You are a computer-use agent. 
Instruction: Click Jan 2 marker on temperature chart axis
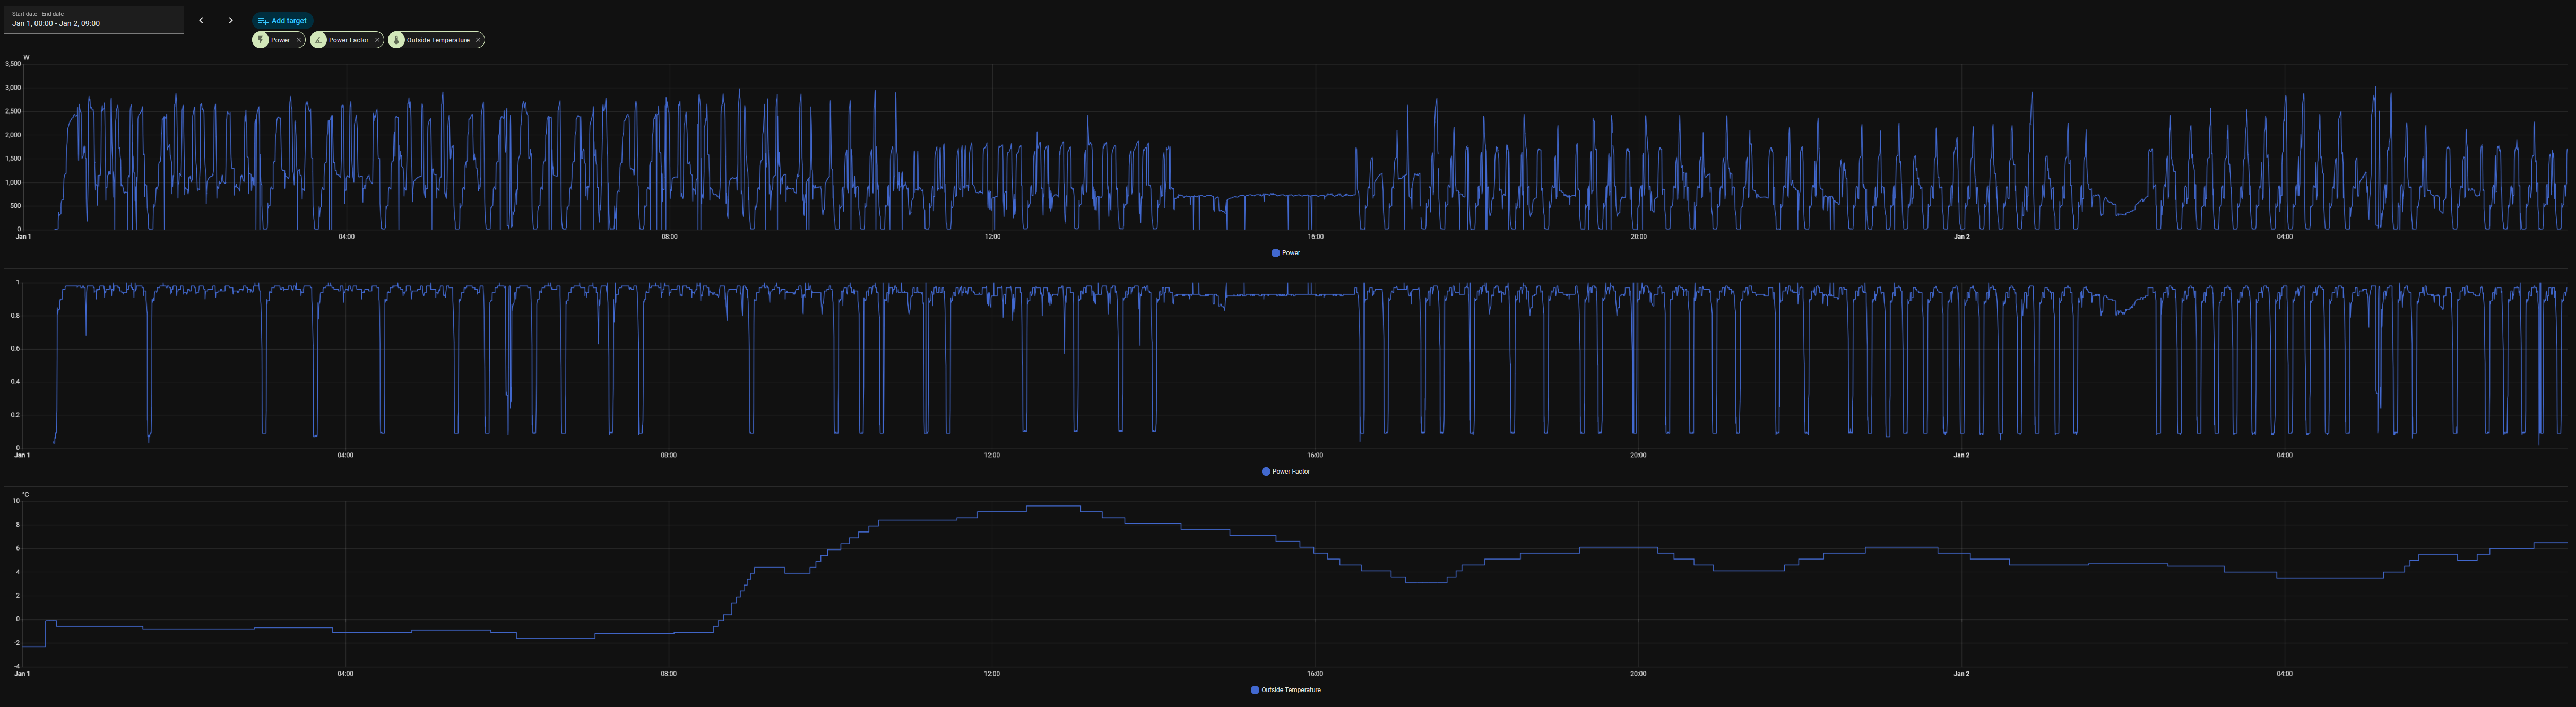coord(1961,674)
